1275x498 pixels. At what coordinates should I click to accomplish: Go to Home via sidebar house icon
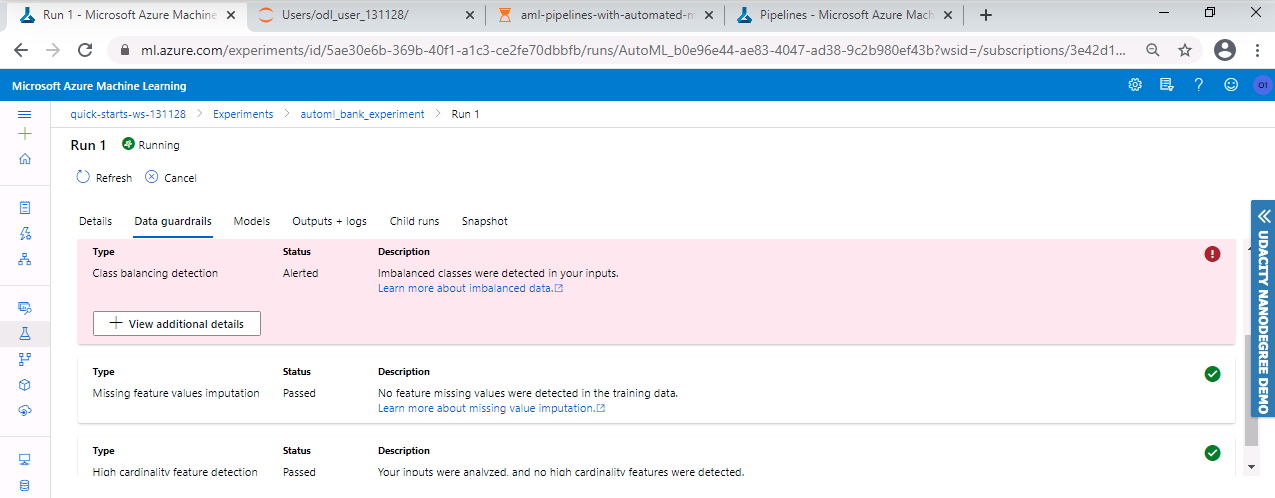[25, 158]
